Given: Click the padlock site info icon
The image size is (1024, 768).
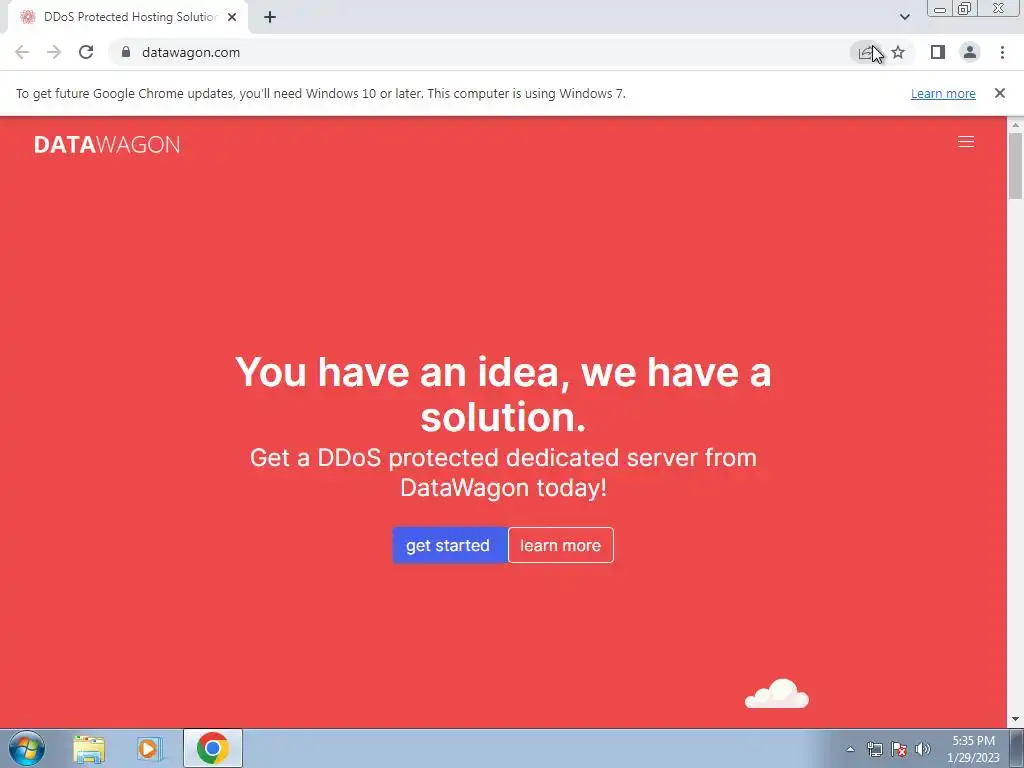Looking at the screenshot, I should coord(126,52).
